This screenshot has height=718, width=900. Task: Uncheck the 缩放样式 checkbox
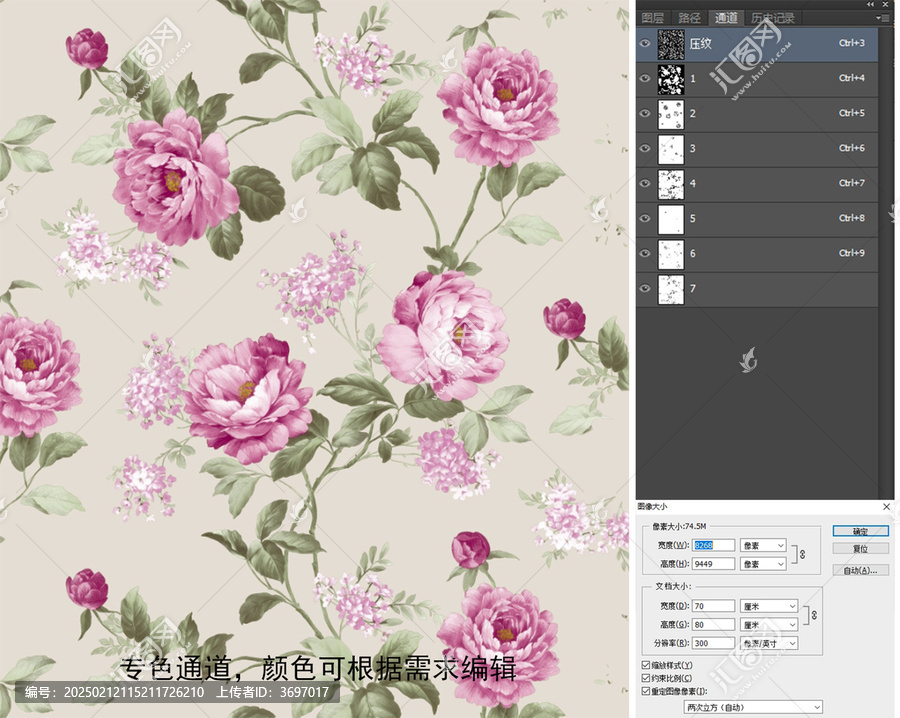[646, 665]
